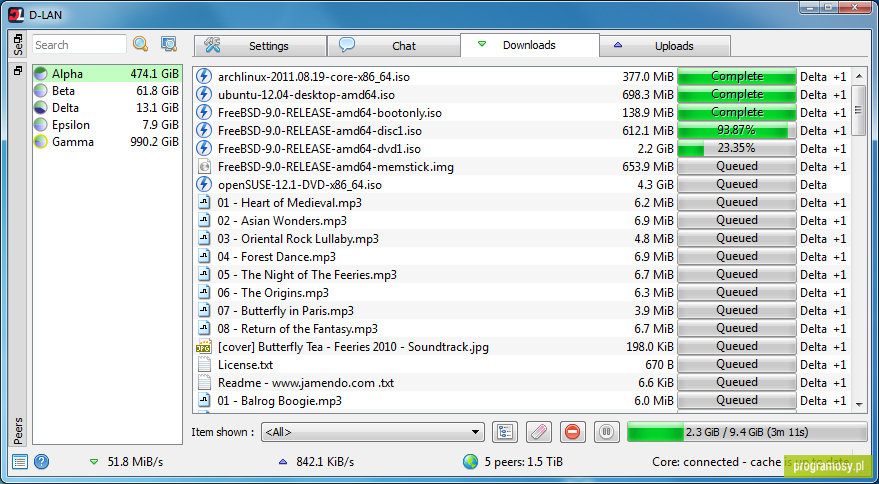Click the ubuntu-12.04 iso lightning icon
The height and width of the screenshot is (484, 879).
coord(204,94)
